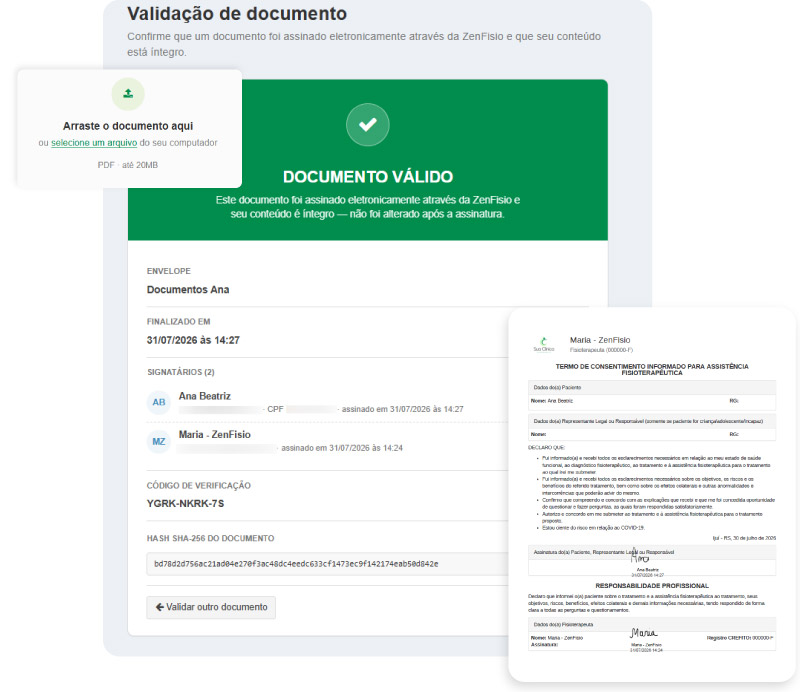This screenshot has width=800, height=692.
Task: Click the white checkmark circle icon
Action: point(367,125)
